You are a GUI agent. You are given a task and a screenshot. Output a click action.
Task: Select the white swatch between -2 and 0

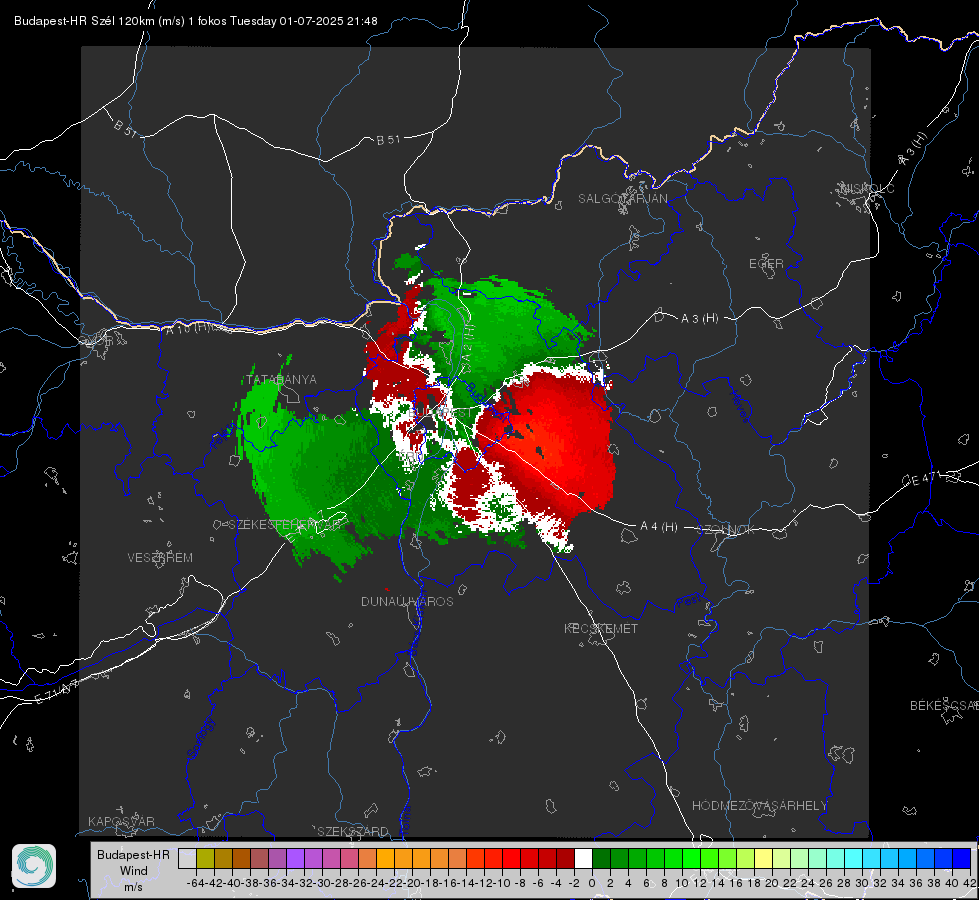583,859
